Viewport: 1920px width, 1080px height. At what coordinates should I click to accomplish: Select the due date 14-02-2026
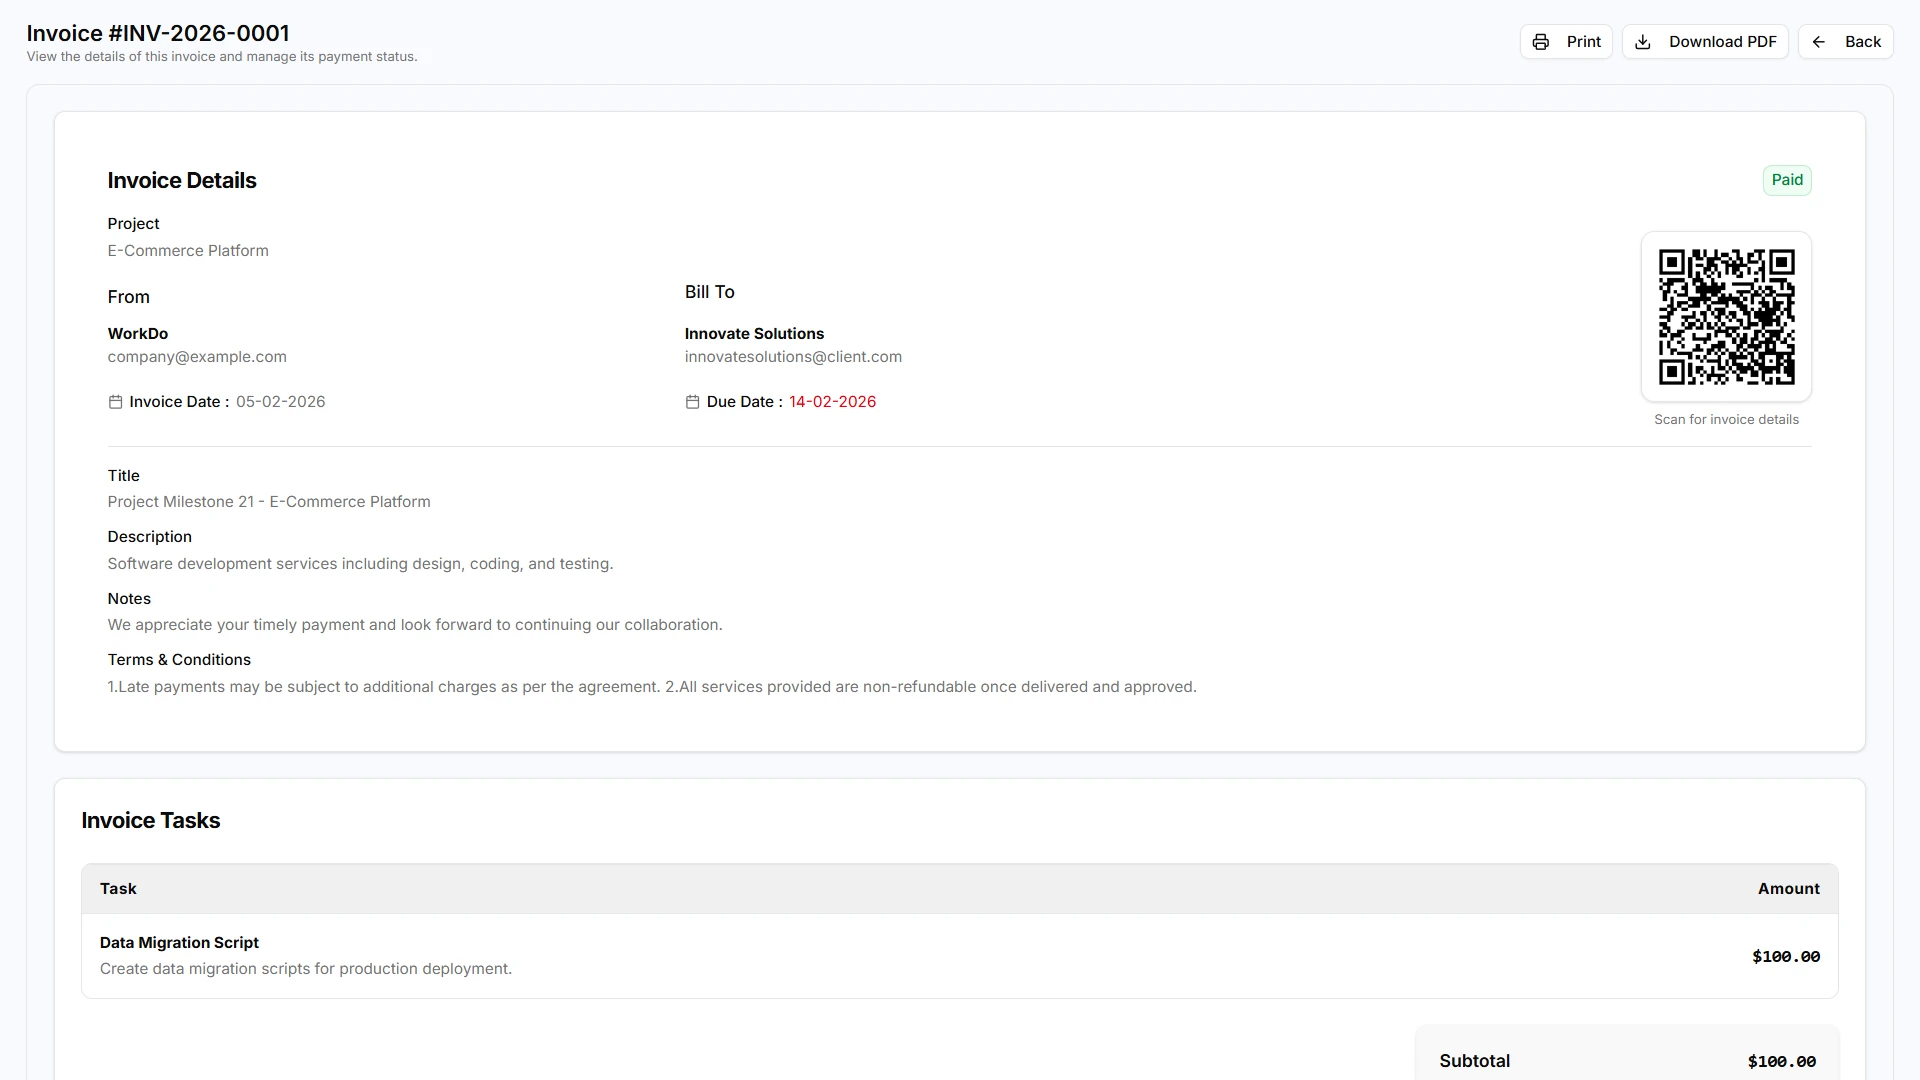(832, 402)
